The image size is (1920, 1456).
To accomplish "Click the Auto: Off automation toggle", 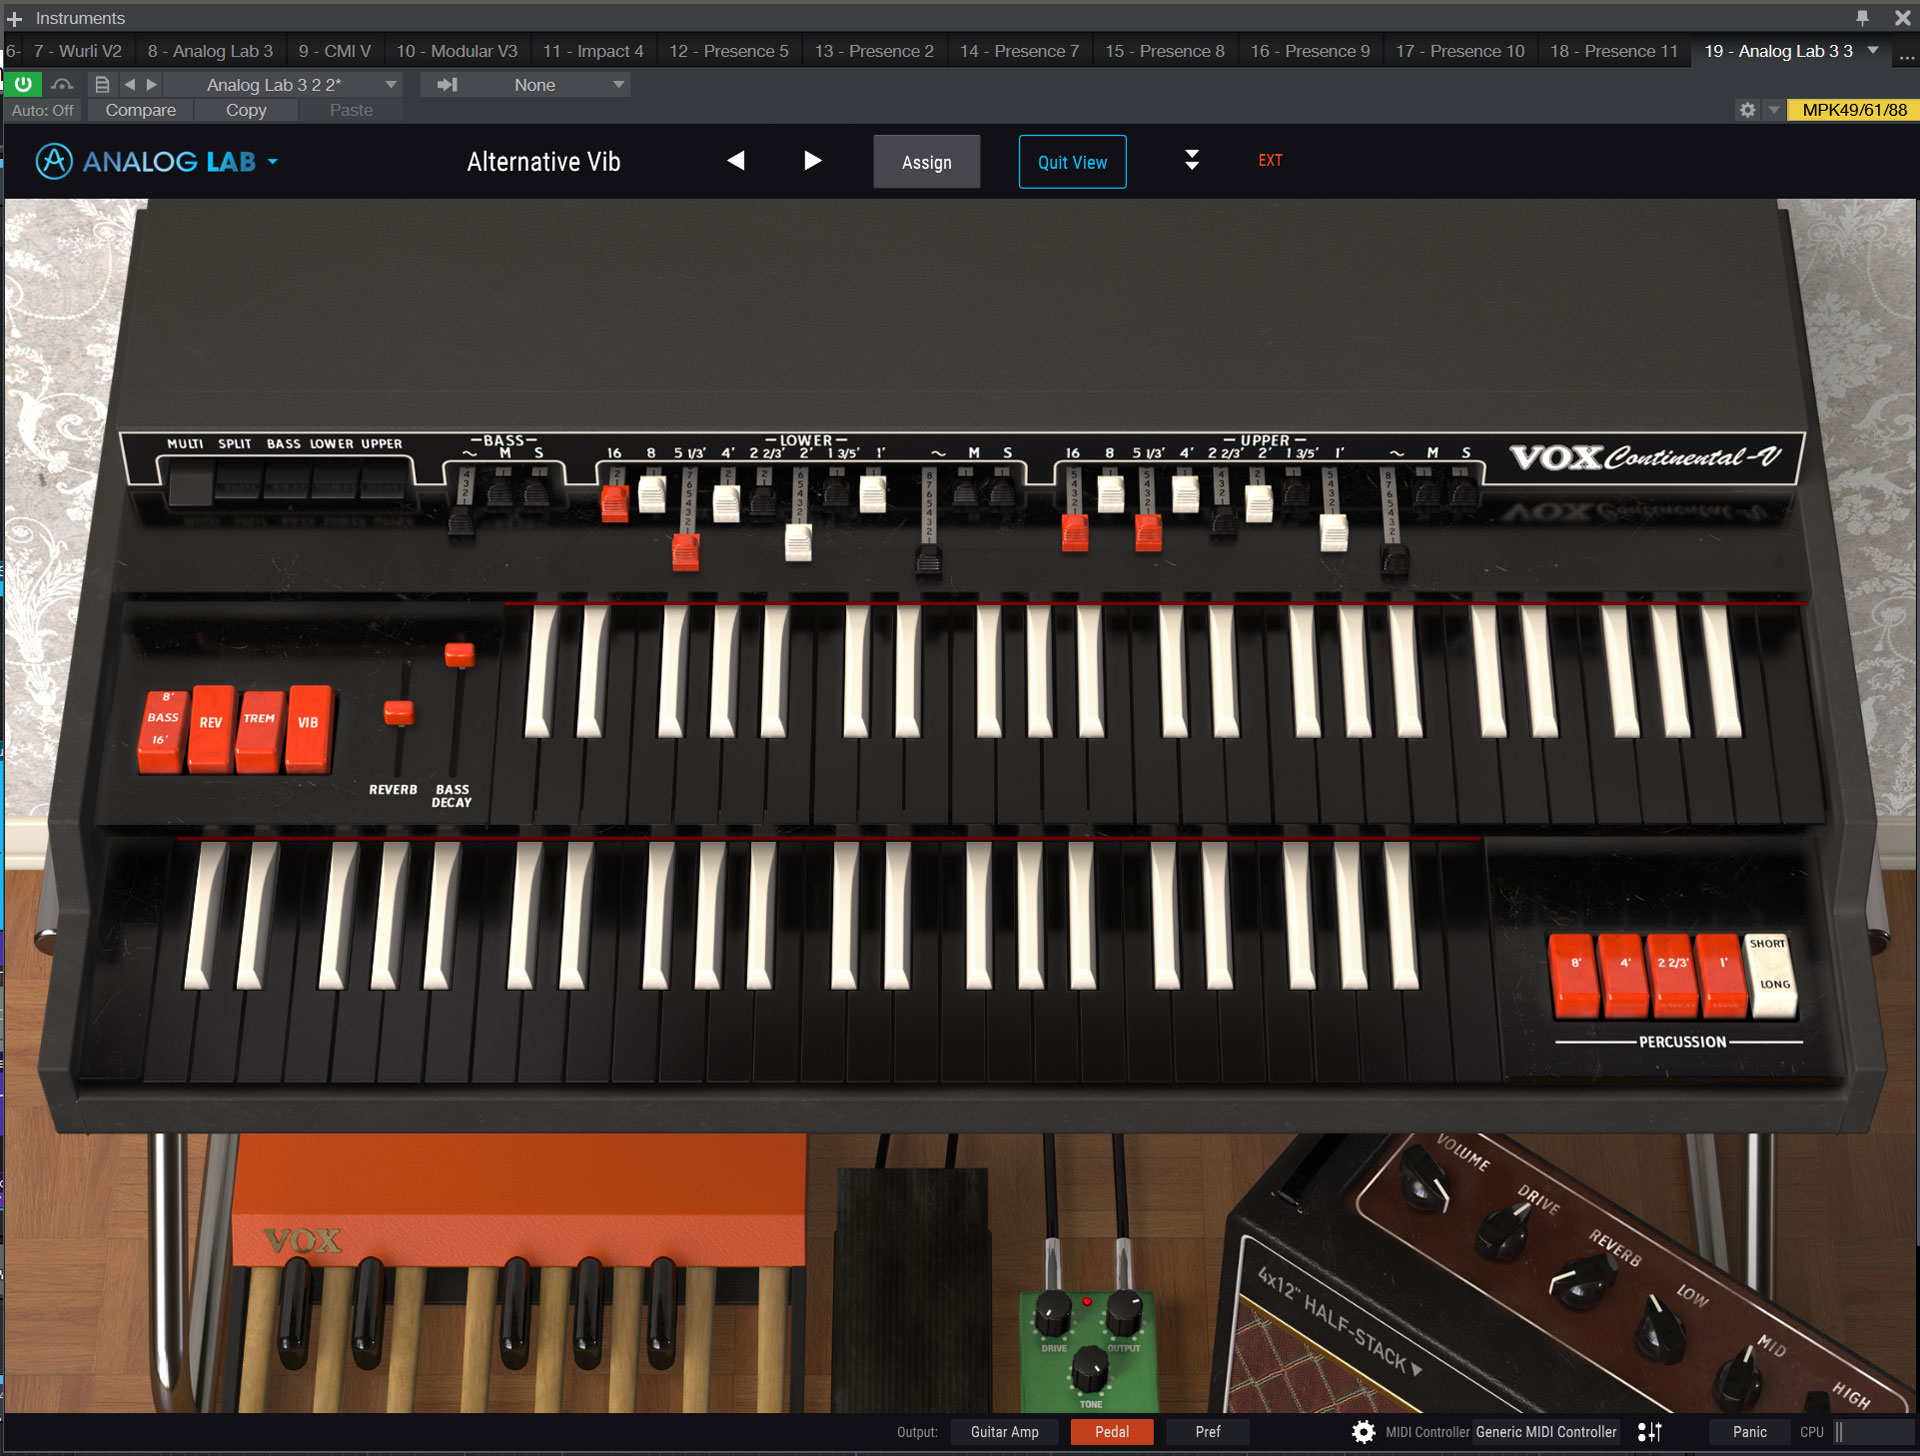I will point(42,110).
